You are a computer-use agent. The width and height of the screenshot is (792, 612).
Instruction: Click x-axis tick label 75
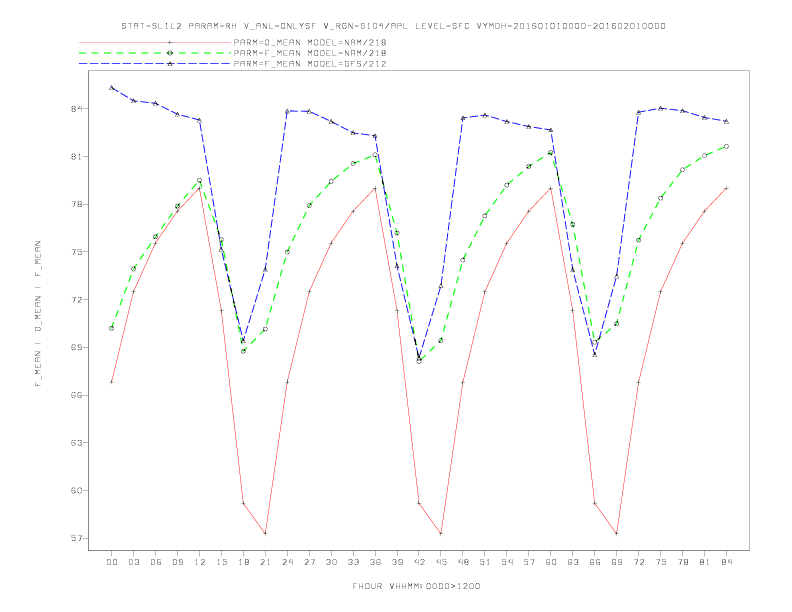pos(661,562)
